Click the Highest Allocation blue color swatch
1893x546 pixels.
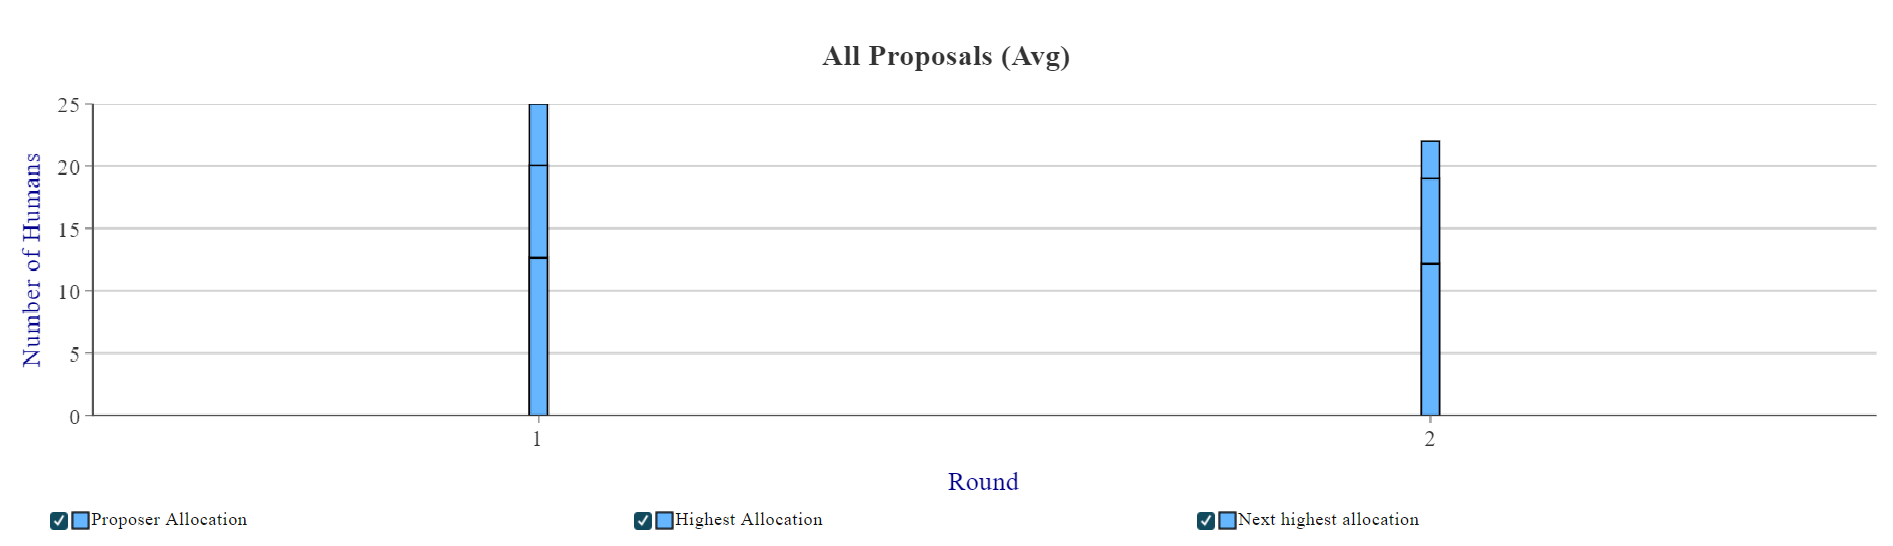tap(664, 521)
